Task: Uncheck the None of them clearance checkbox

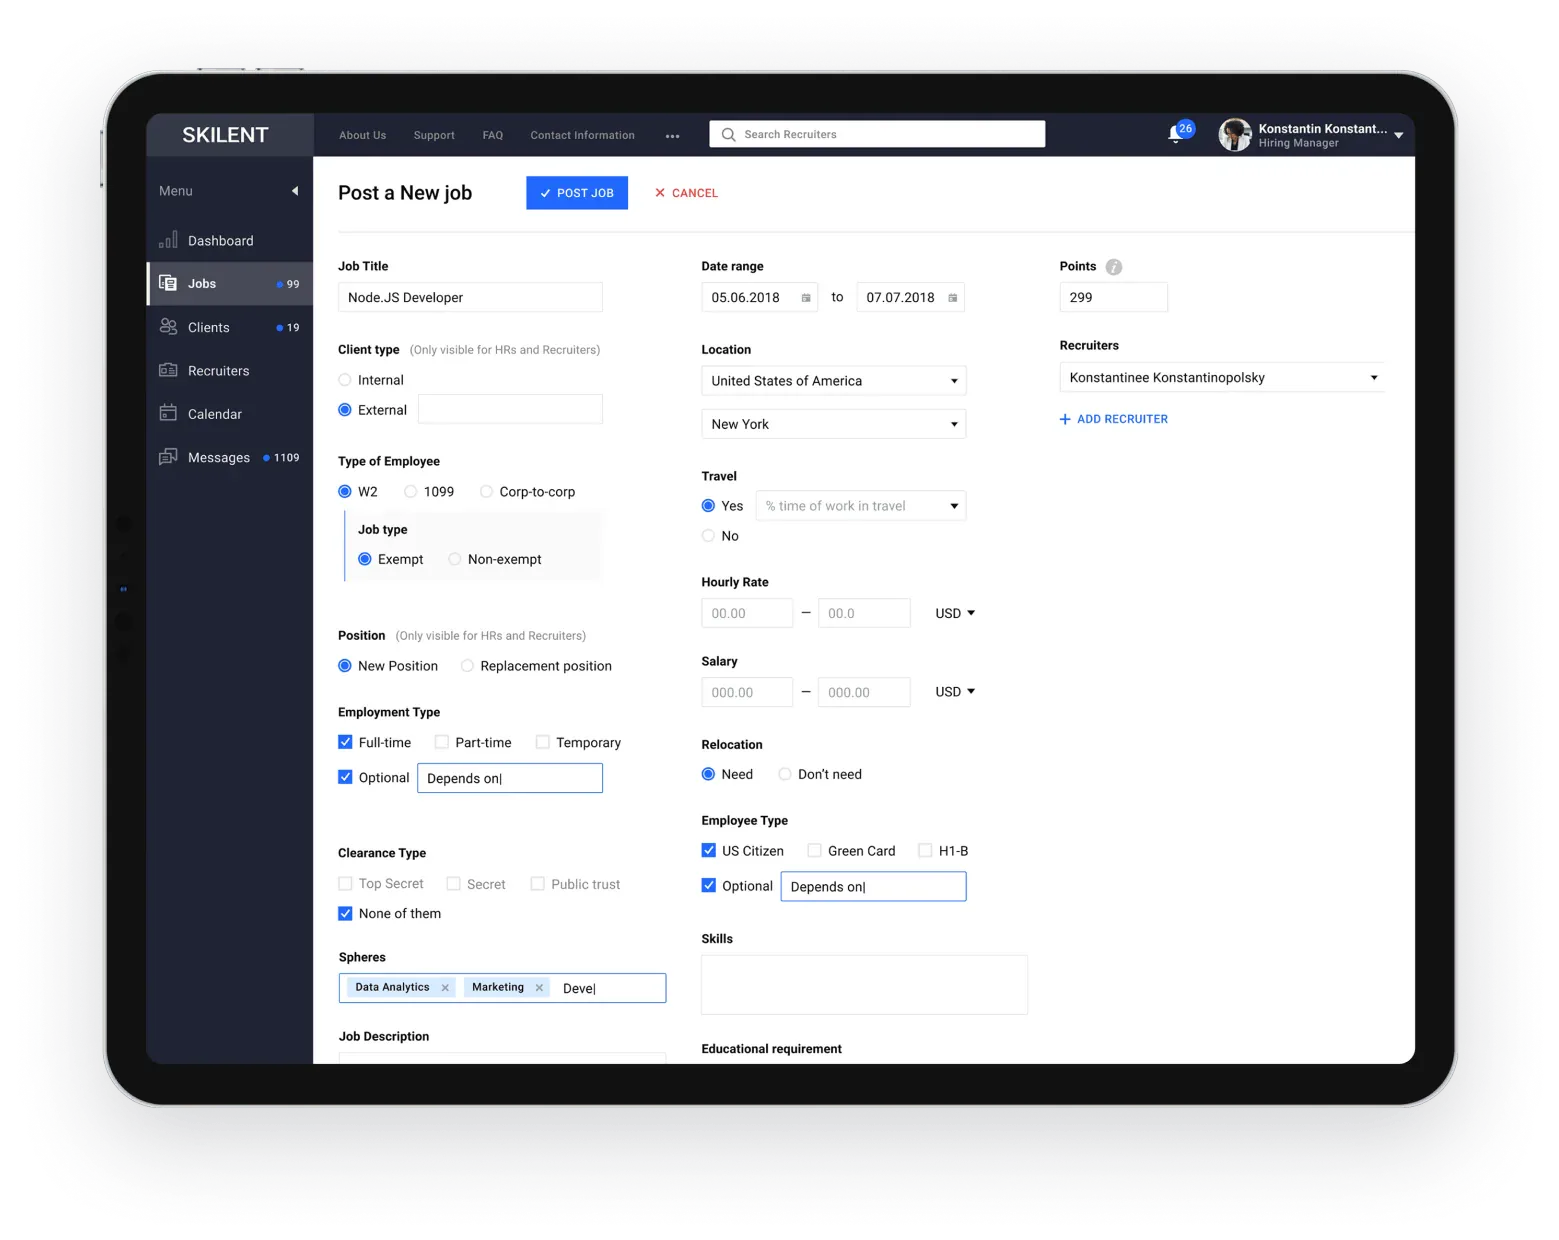Action: (345, 914)
